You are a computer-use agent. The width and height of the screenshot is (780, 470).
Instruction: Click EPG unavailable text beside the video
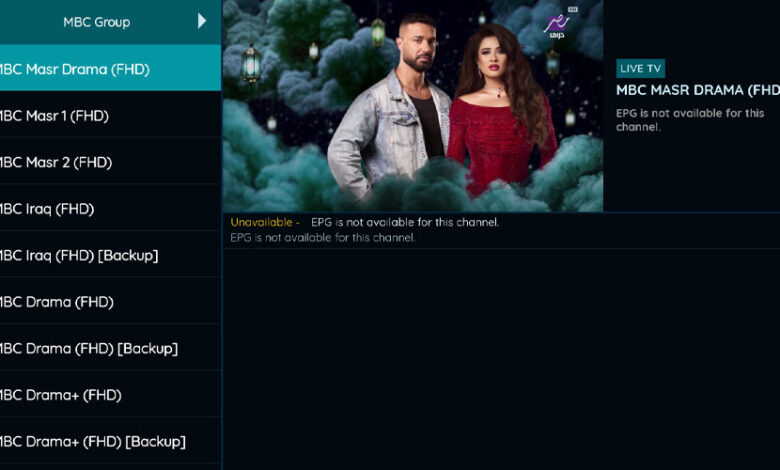690,120
